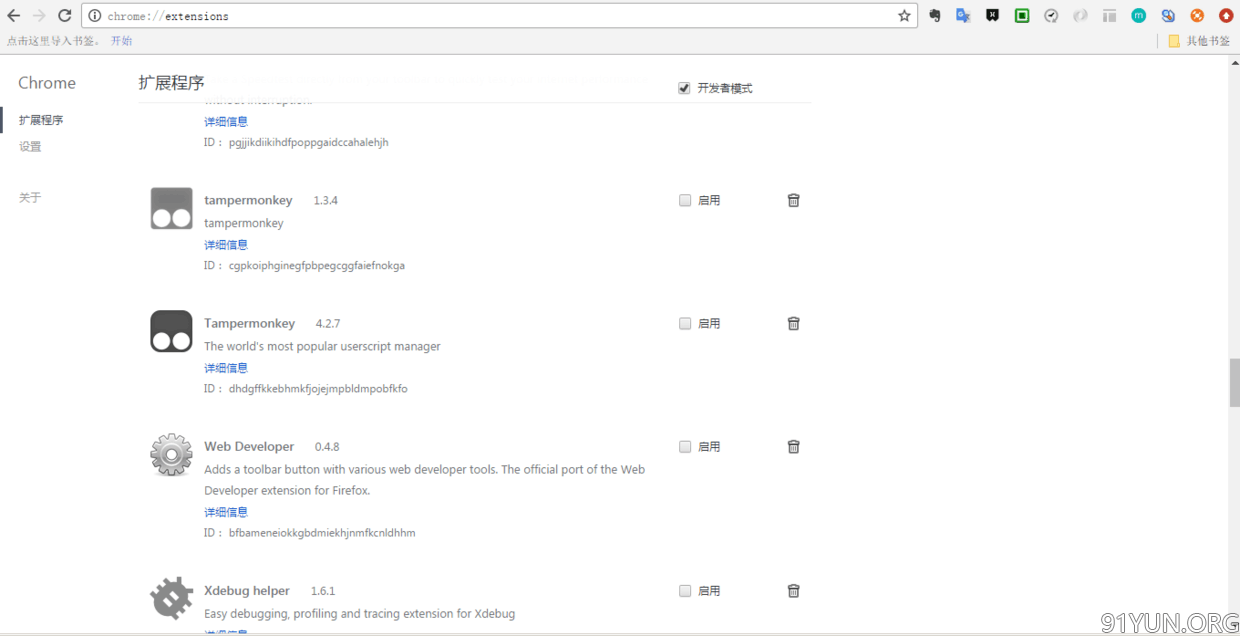Toggle the 开发者模式 developer mode checkbox

tap(684, 88)
